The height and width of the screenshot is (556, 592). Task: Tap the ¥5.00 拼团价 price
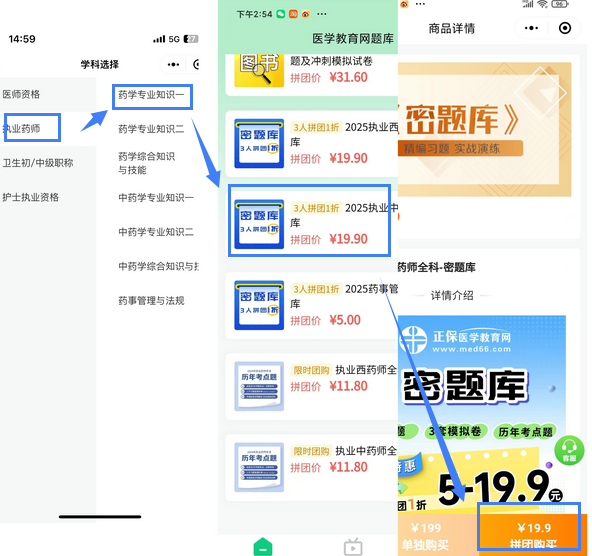click(345, 320)
